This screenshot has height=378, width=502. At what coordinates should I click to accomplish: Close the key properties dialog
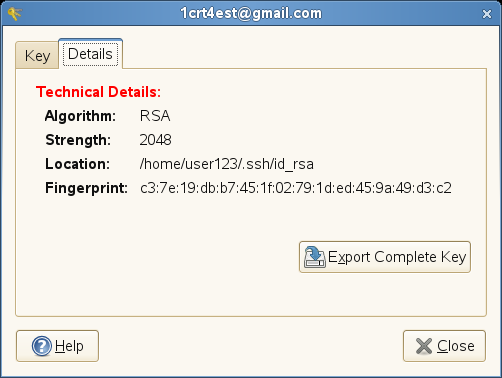tap(444, 346)
